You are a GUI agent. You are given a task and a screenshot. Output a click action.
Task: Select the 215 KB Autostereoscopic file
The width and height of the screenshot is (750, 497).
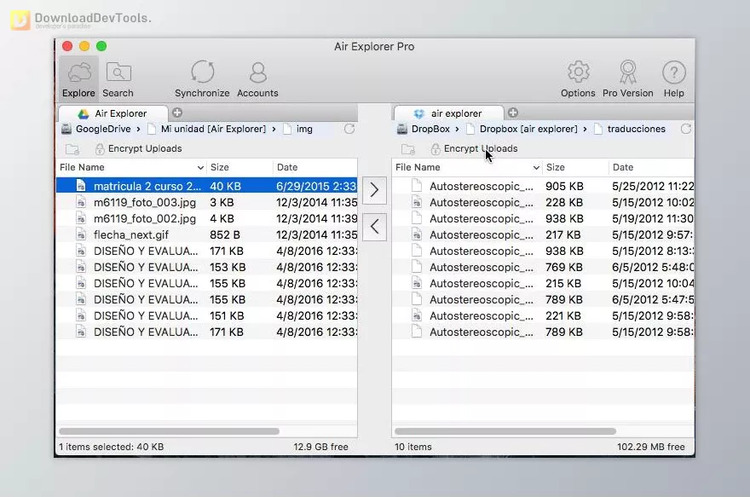543,283
